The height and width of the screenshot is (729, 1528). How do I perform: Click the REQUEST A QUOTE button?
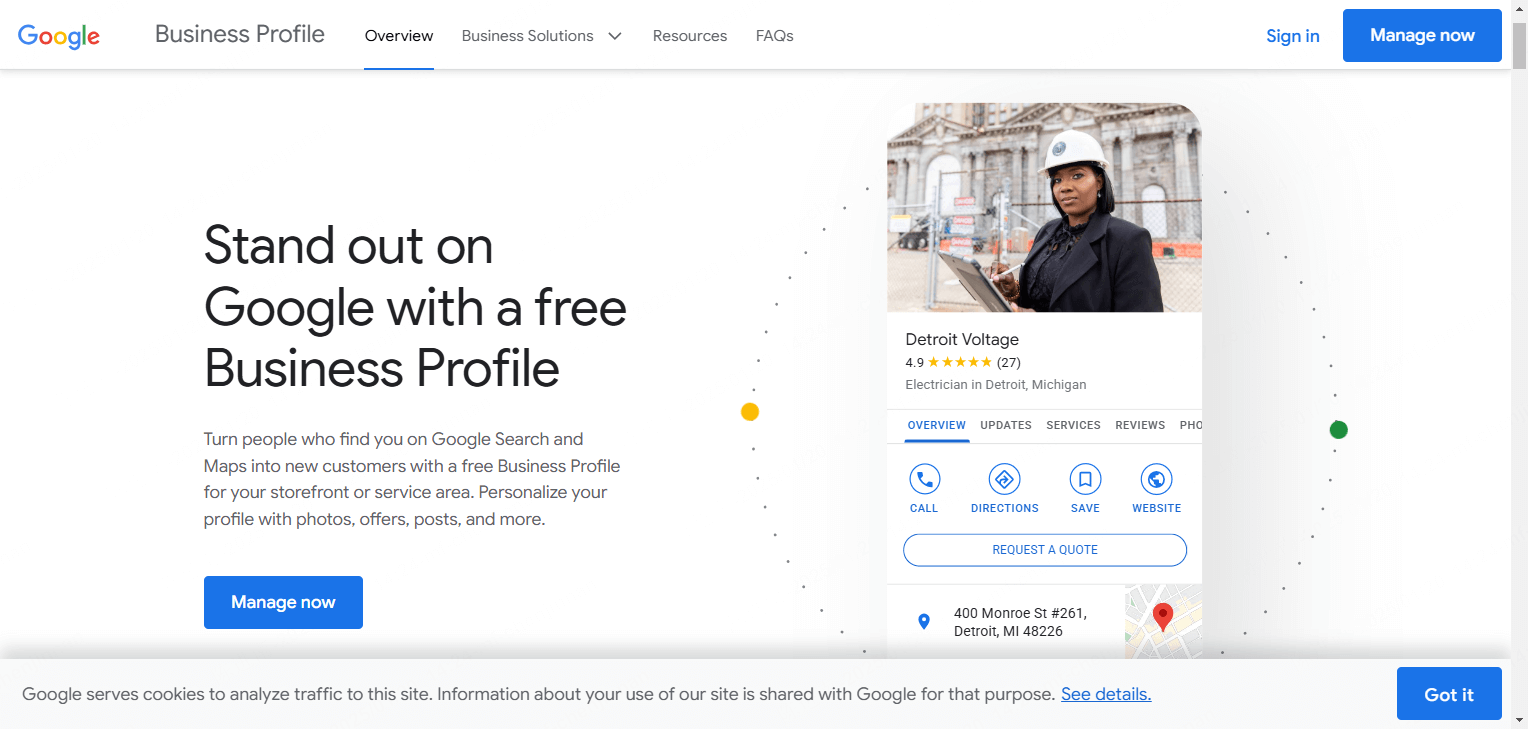[x=1045, y=550]
